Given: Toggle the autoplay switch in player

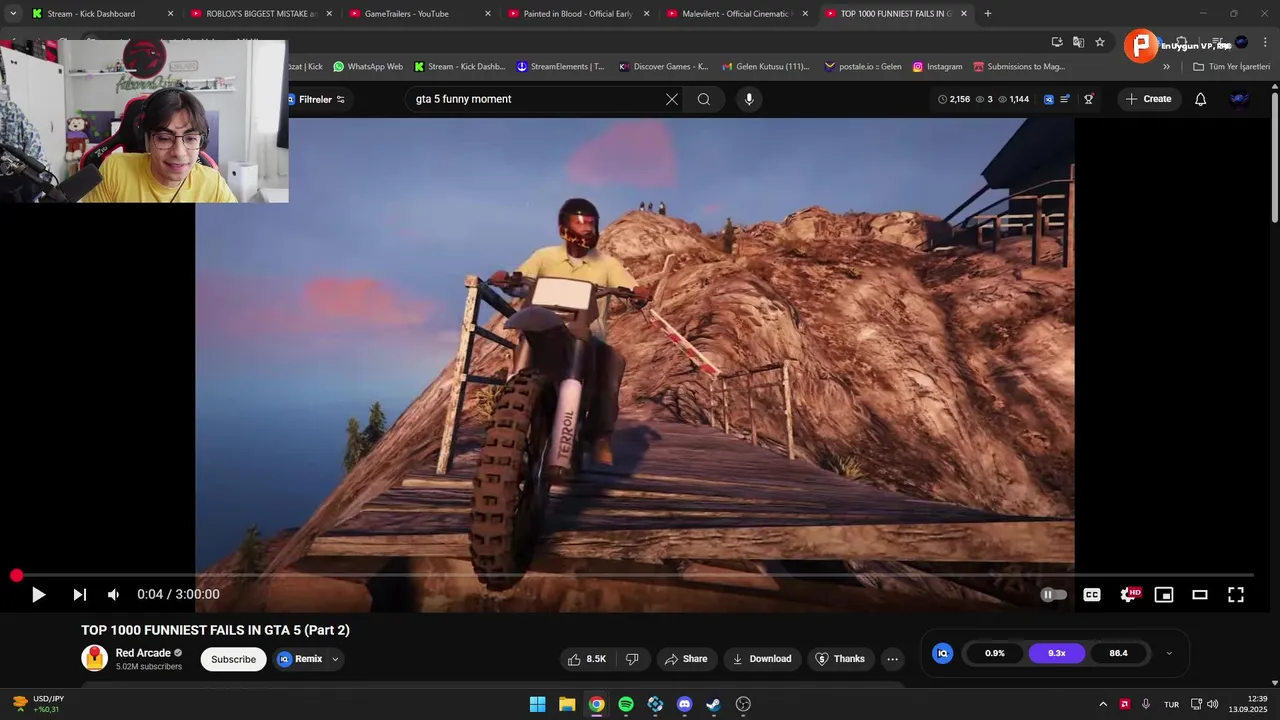Looking at the screenshot, I should pos(1054,595).
